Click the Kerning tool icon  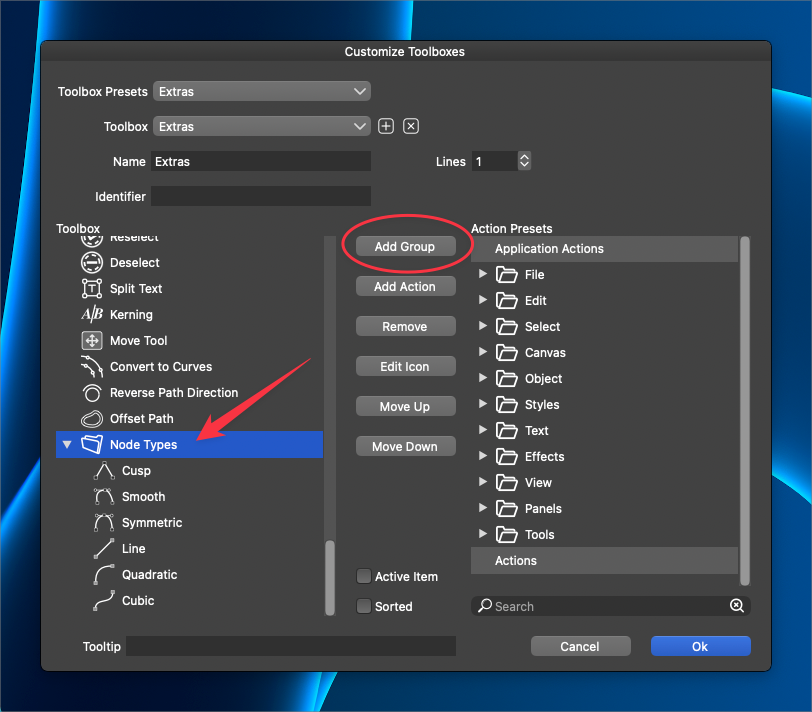point(92,315)
